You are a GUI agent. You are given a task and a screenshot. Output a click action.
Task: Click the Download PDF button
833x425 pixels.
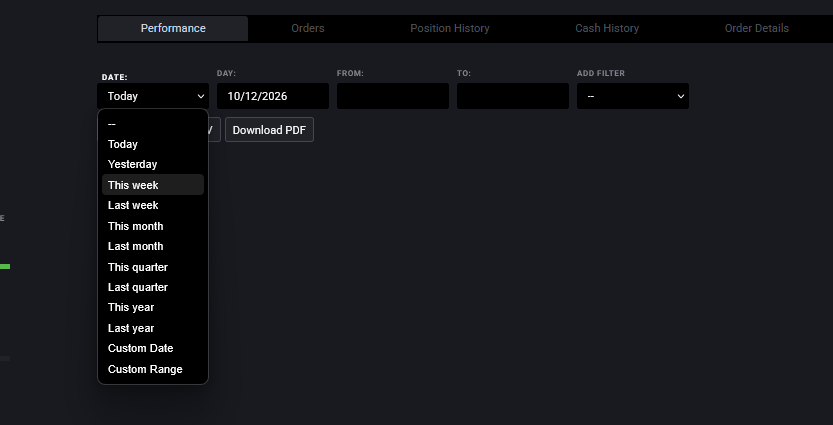tap(269, 130)
